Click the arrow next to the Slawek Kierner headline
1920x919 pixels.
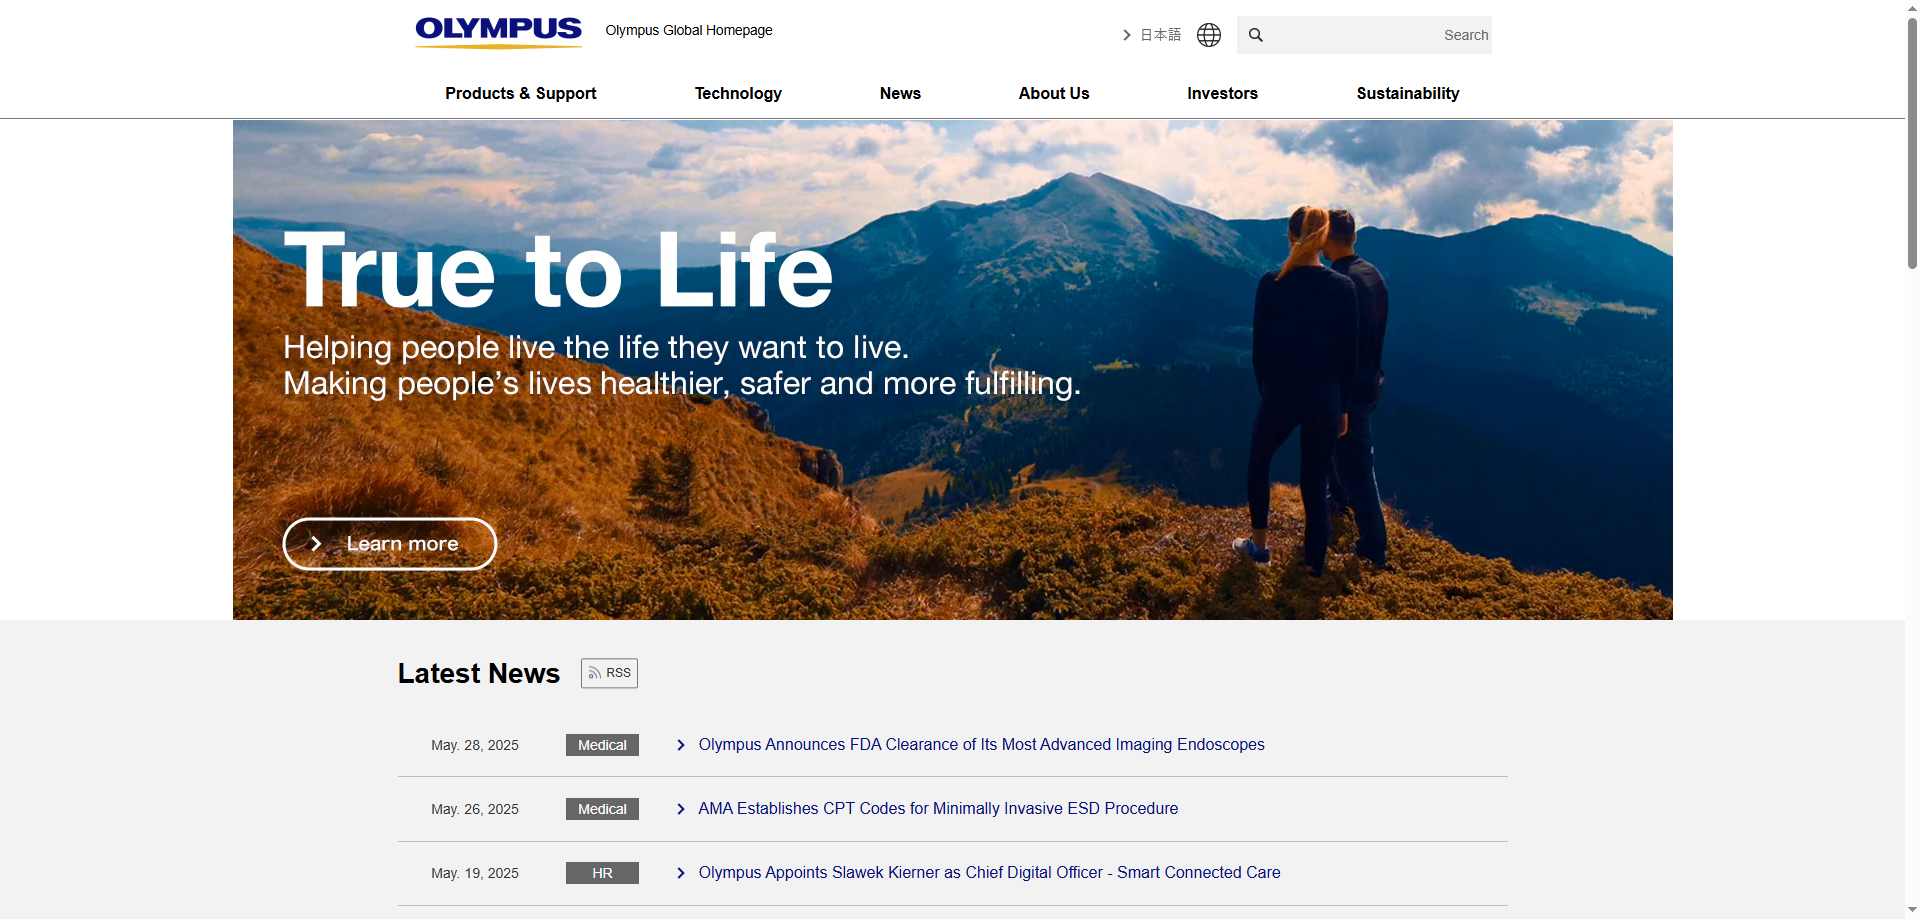681,873
